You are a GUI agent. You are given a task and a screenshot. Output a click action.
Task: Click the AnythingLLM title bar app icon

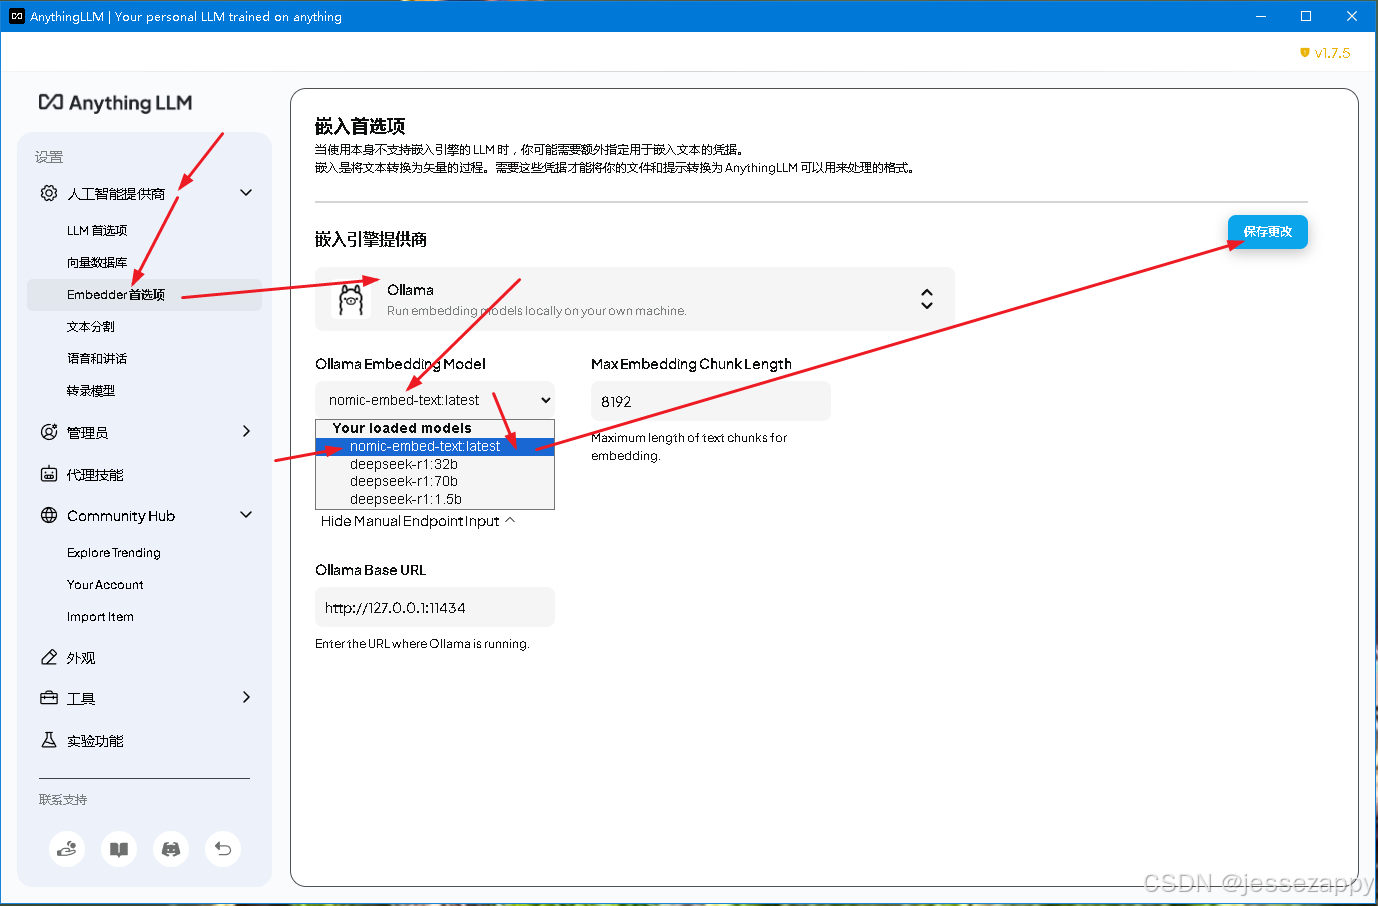pyautogui.click(x=16, y=16)
